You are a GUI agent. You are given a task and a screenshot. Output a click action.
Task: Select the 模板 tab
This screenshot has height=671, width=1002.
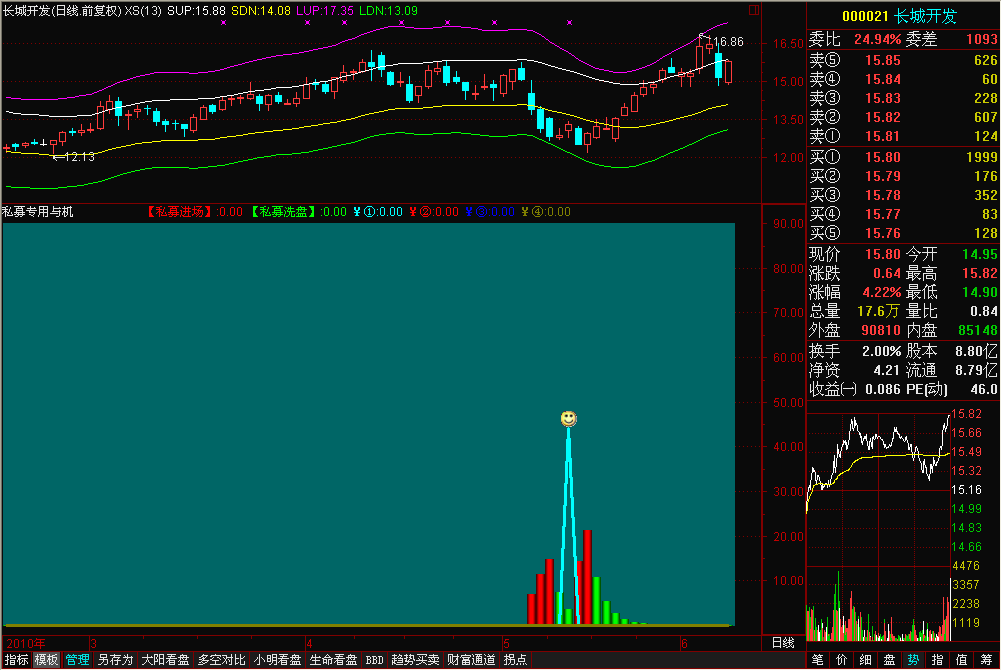coord(46,659)
